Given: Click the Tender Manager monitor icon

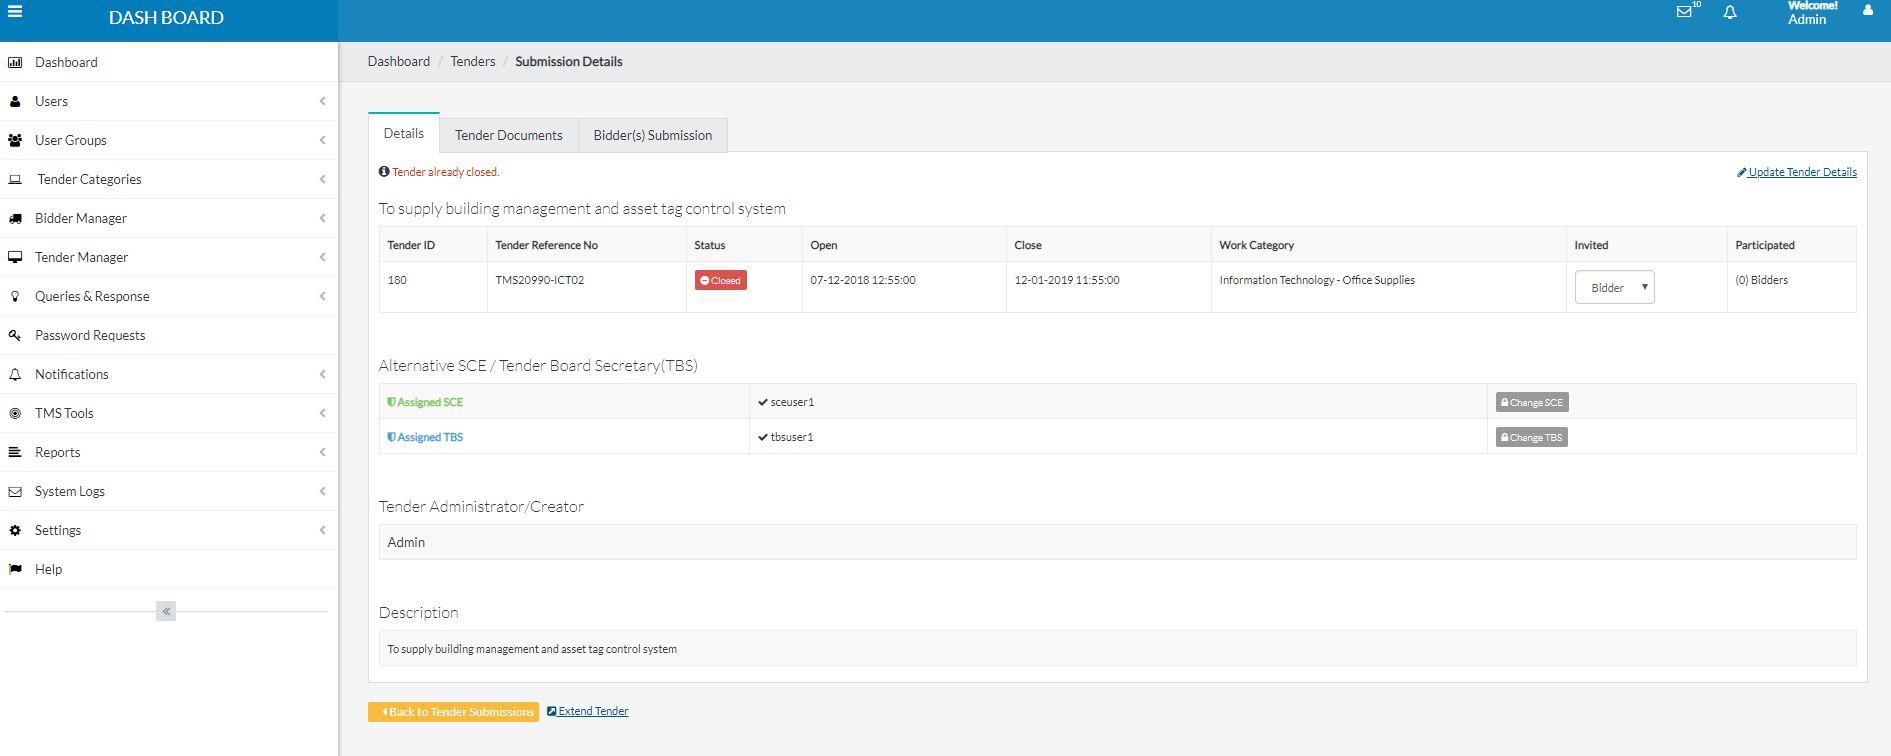Looking at the screenshot, I should [15, 257].
